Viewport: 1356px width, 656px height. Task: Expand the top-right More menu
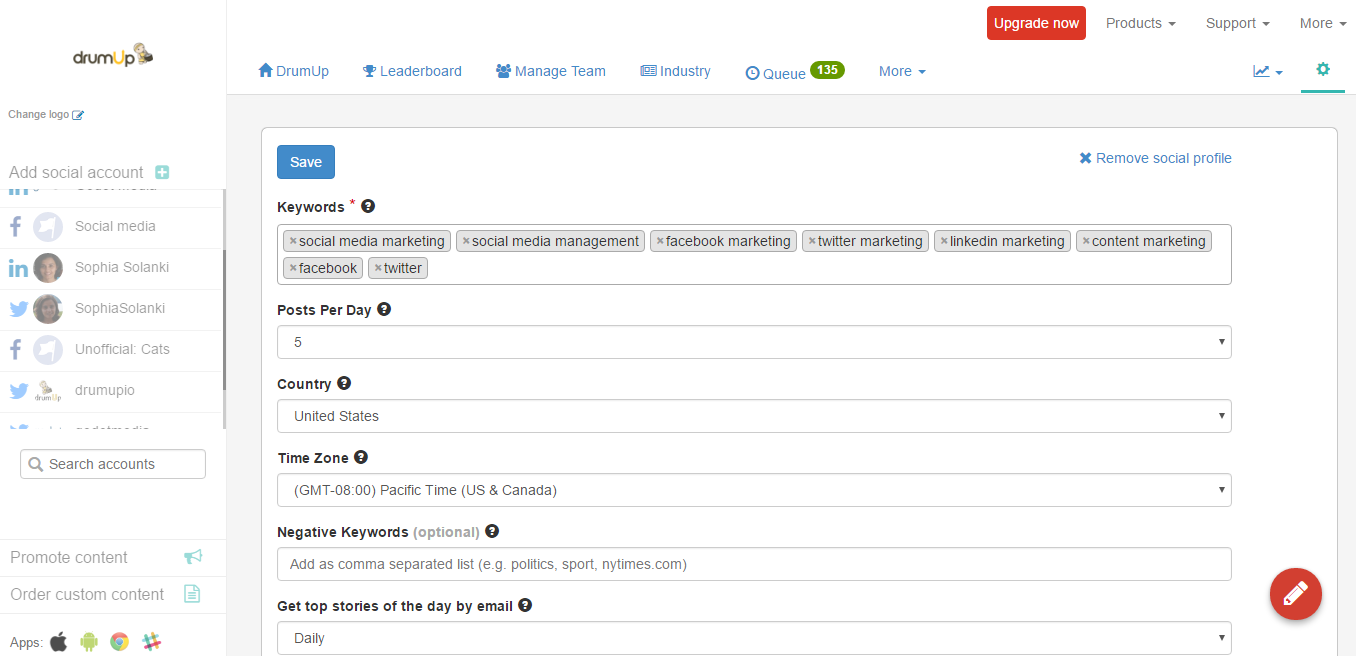click(x=1323, y=23)
